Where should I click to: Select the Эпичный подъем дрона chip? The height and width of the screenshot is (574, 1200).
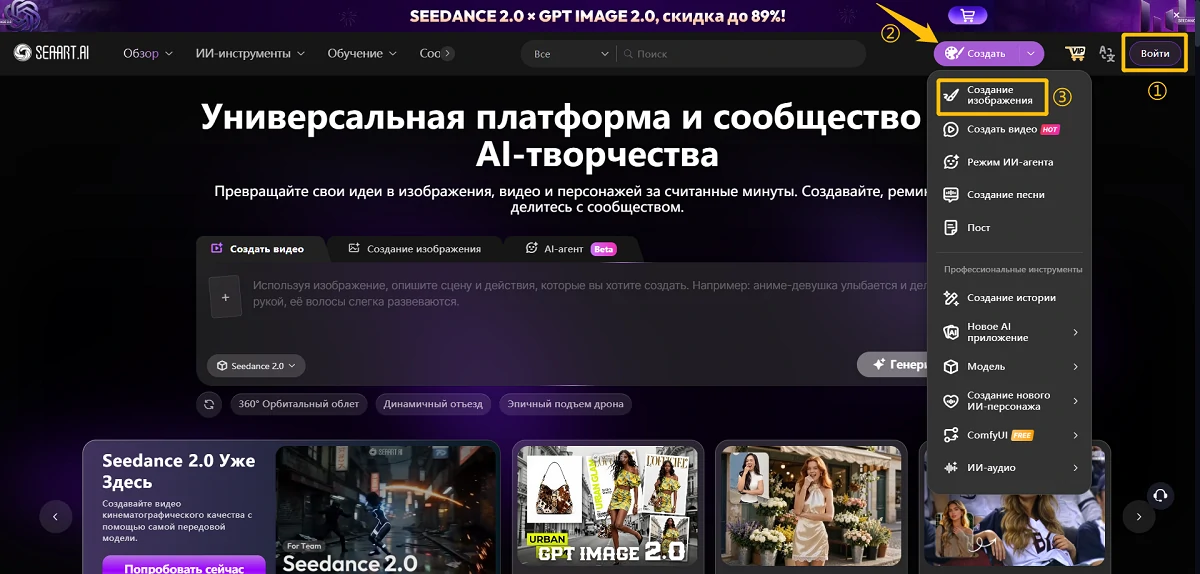click(565, 404)
